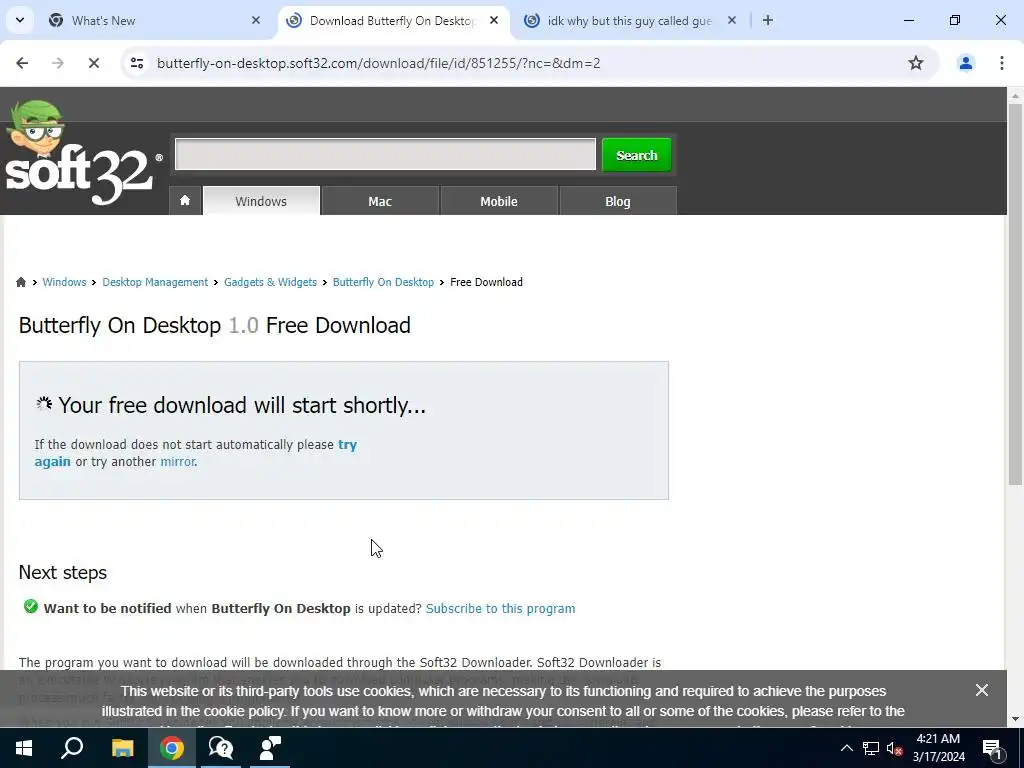The height and width of the screenshot is (768, 1024).
Task: Open the tab search dropdown arrow
Action: [x=20, y=20]
